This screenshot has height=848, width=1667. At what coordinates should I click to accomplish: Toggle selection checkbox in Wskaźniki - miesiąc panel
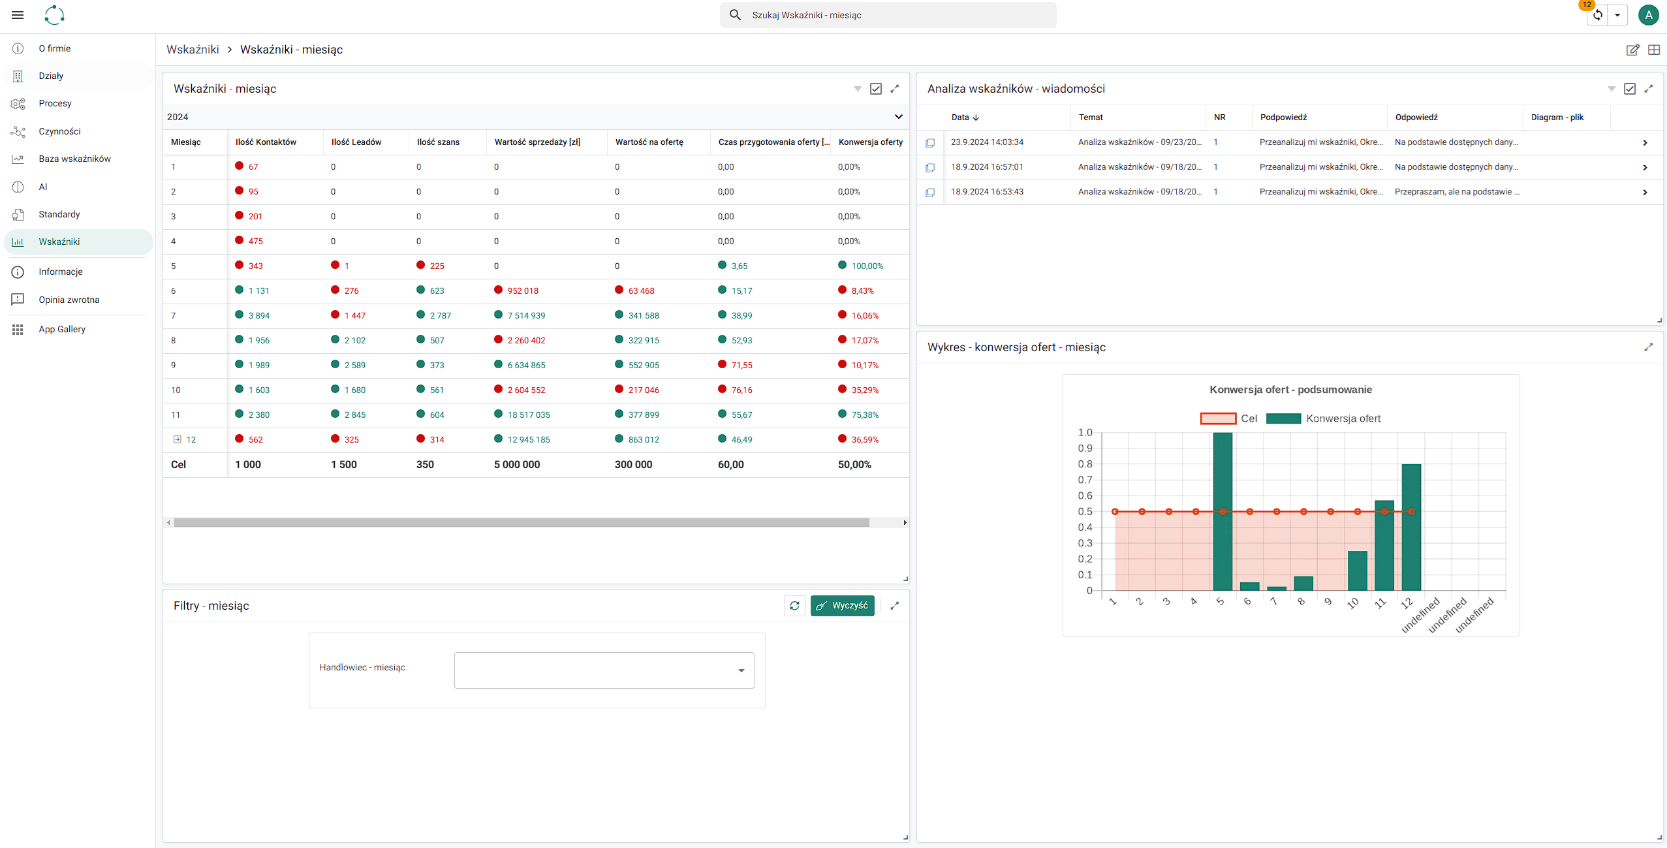876,89
